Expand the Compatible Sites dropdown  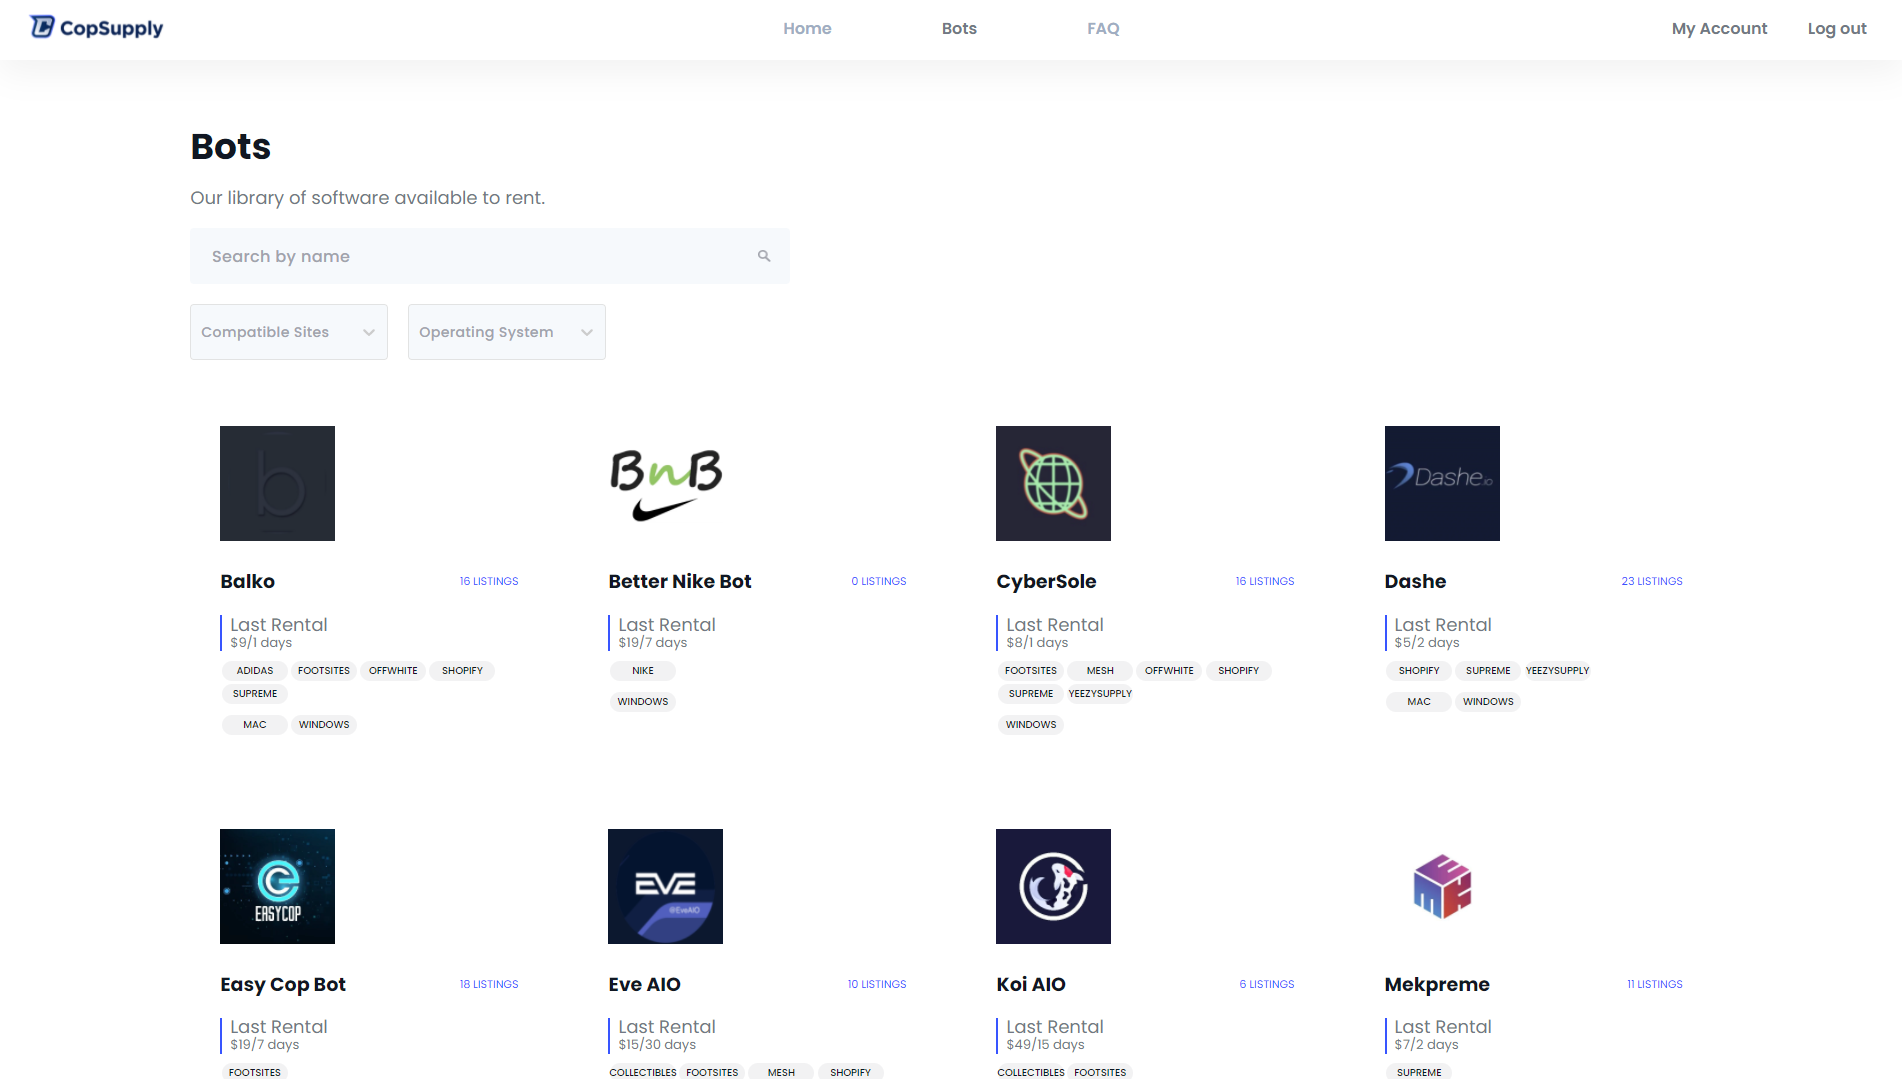click(288, 332)
